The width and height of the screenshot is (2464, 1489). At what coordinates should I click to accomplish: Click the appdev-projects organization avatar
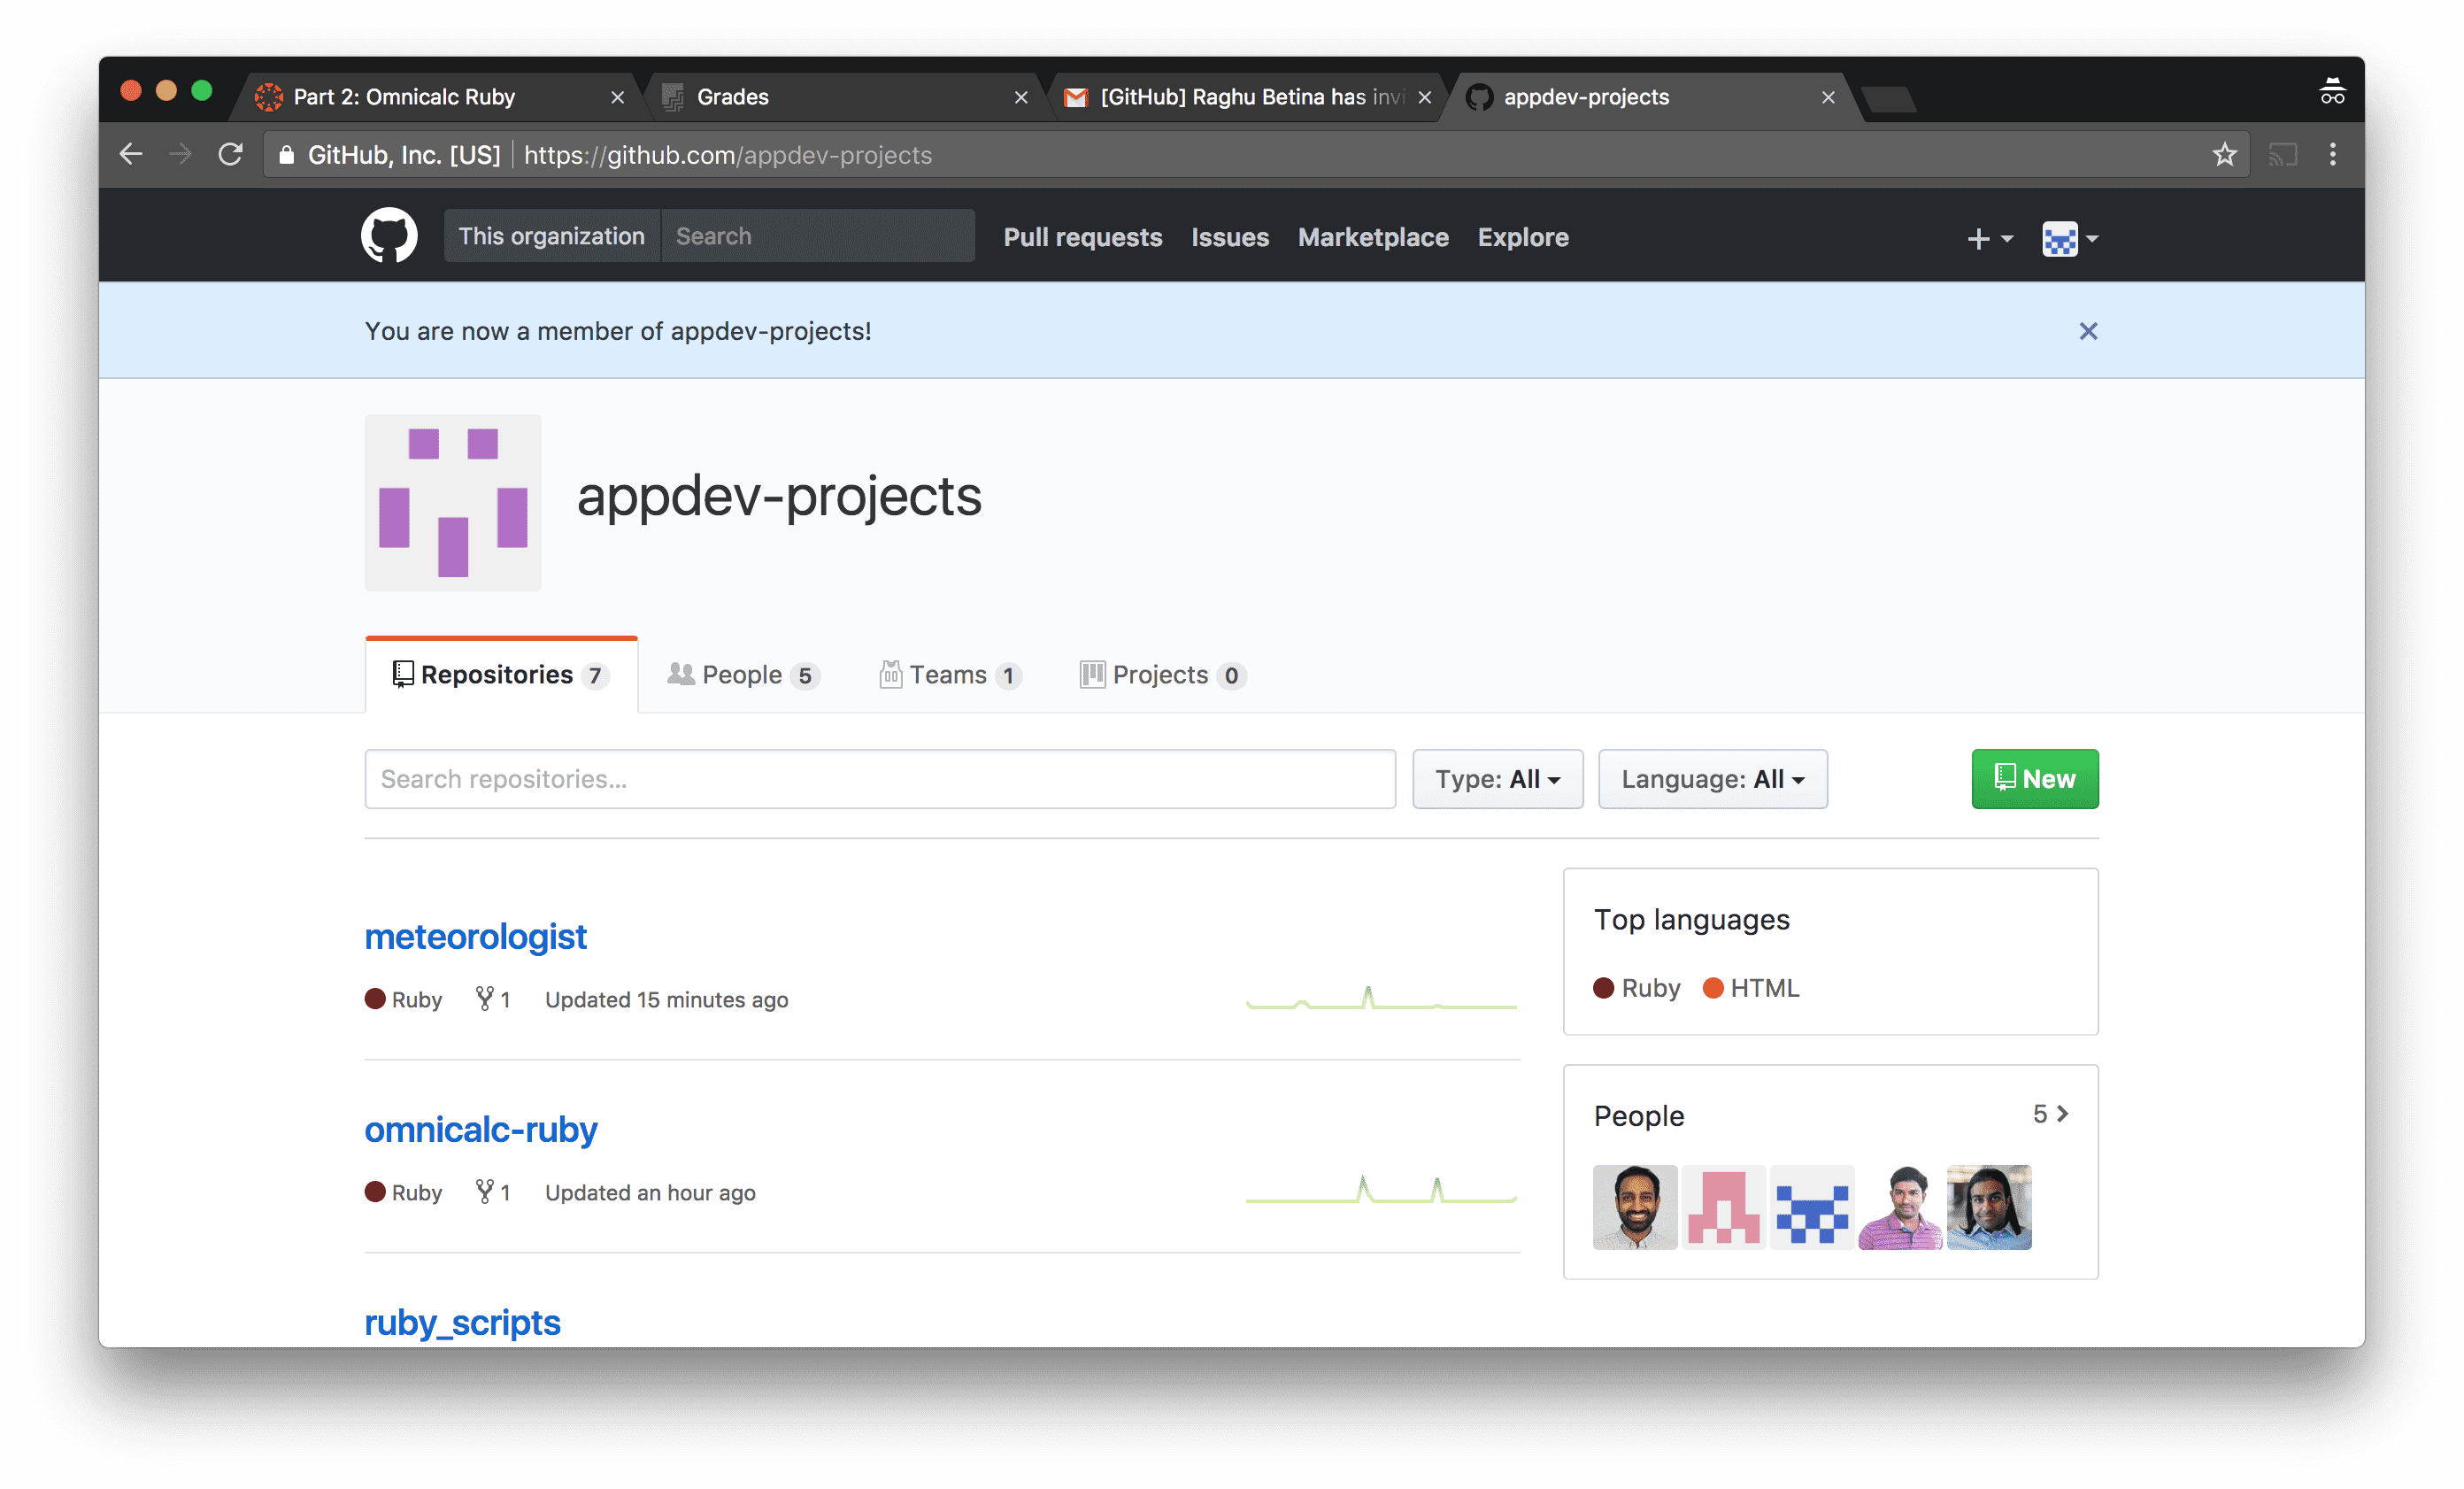pos(453,502)
